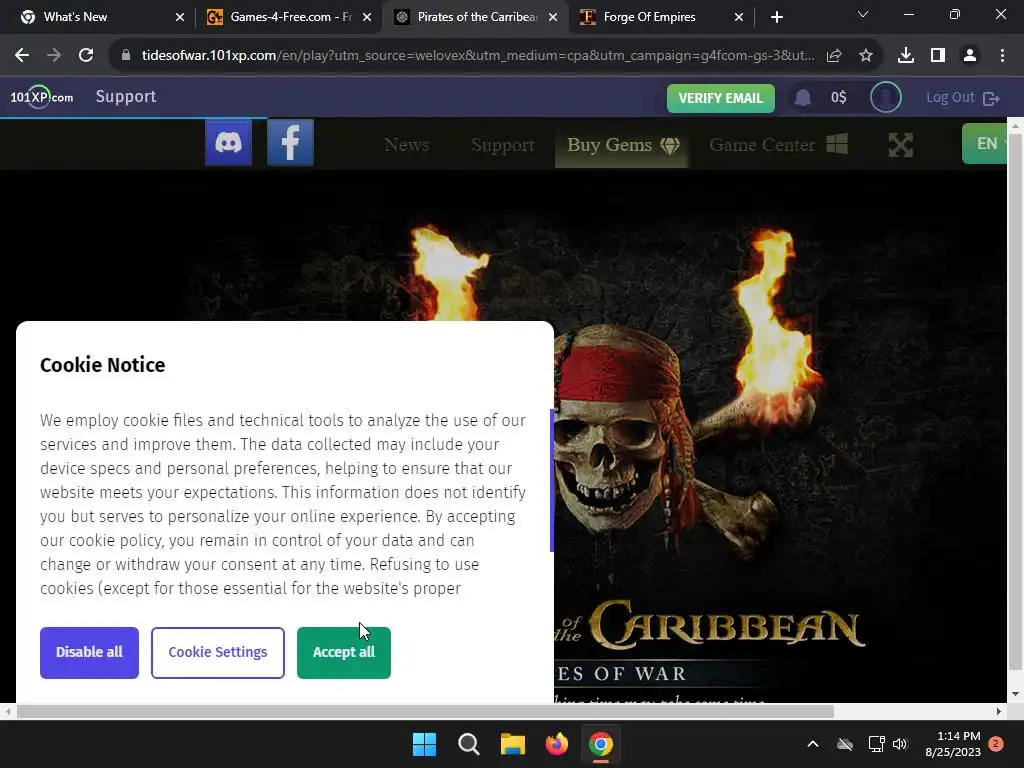Open a new browser tab
The width and height of the screenshot is (1024, 768).
pos(776,17)
